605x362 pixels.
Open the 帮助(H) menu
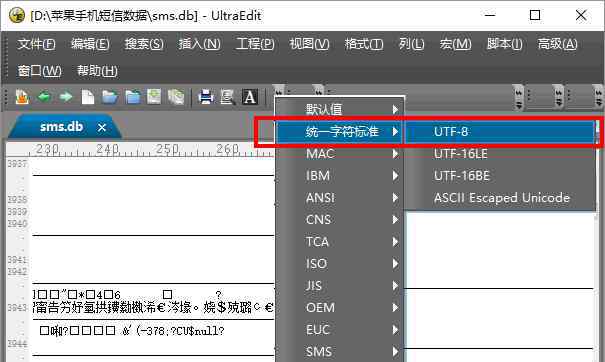tap(97, 71)
